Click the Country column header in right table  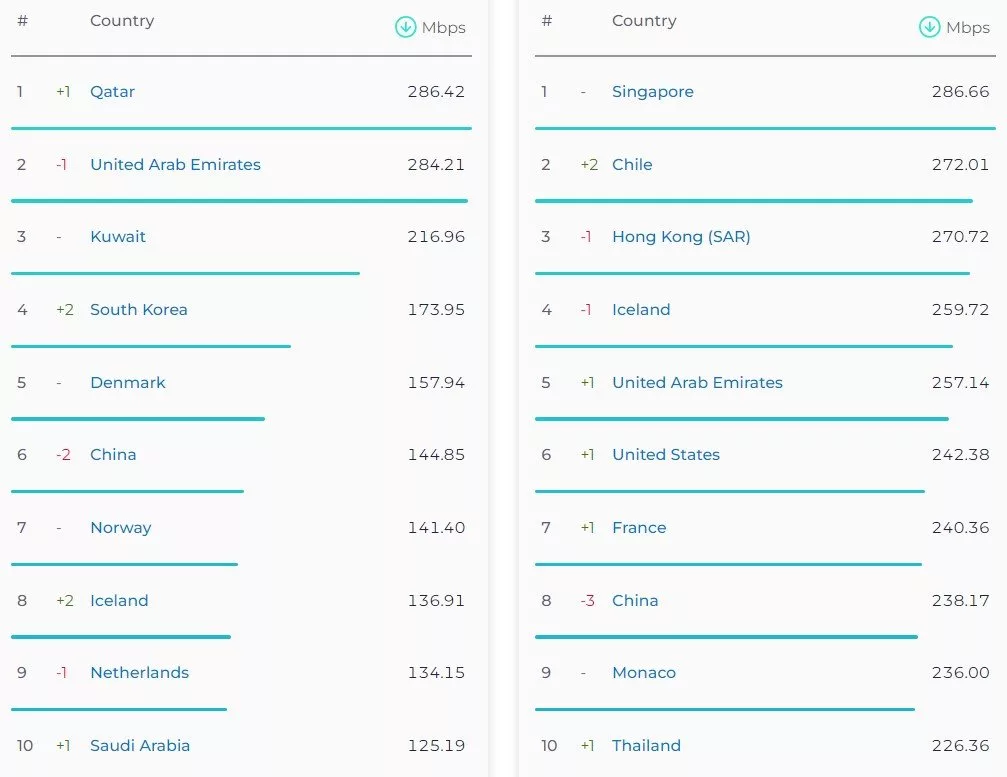pyautogui.click(x=644, y=21)
